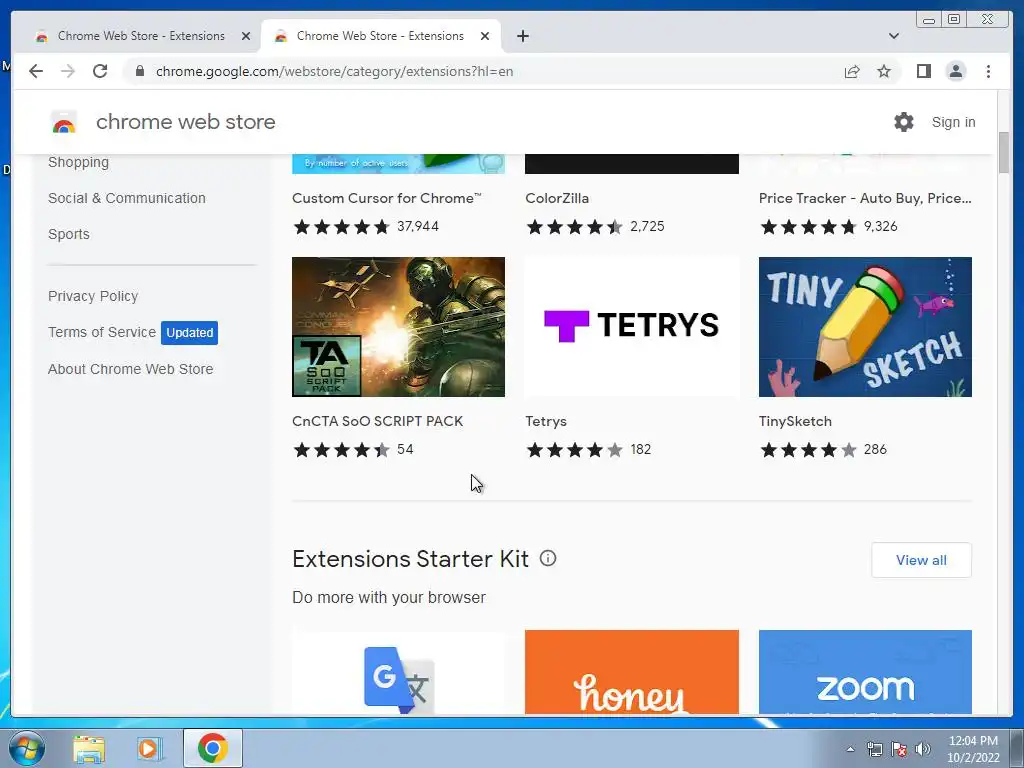Image resolution: width=1024 pixels, height=768 pixels.
Task: Open the taskbar clock and date
Action: pyautogui.click(x=973, y=749)
